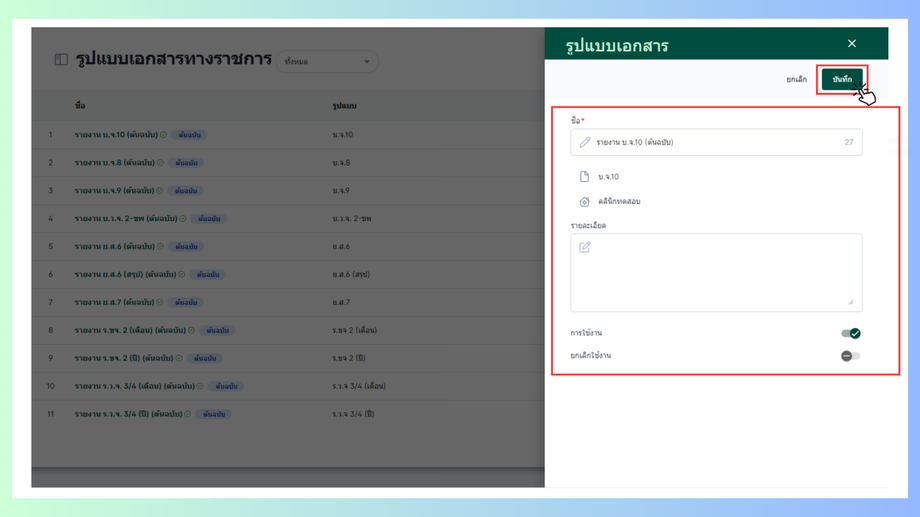Click the ร.ว.จ 3/4 (เดือน) format cell

(359, 386)
